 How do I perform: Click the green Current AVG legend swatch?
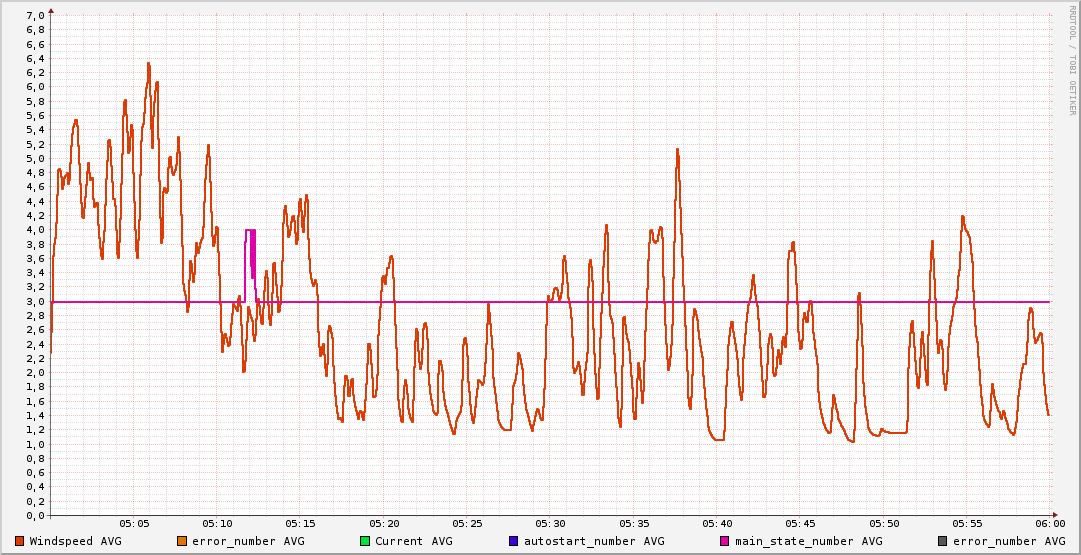point(365,541)
